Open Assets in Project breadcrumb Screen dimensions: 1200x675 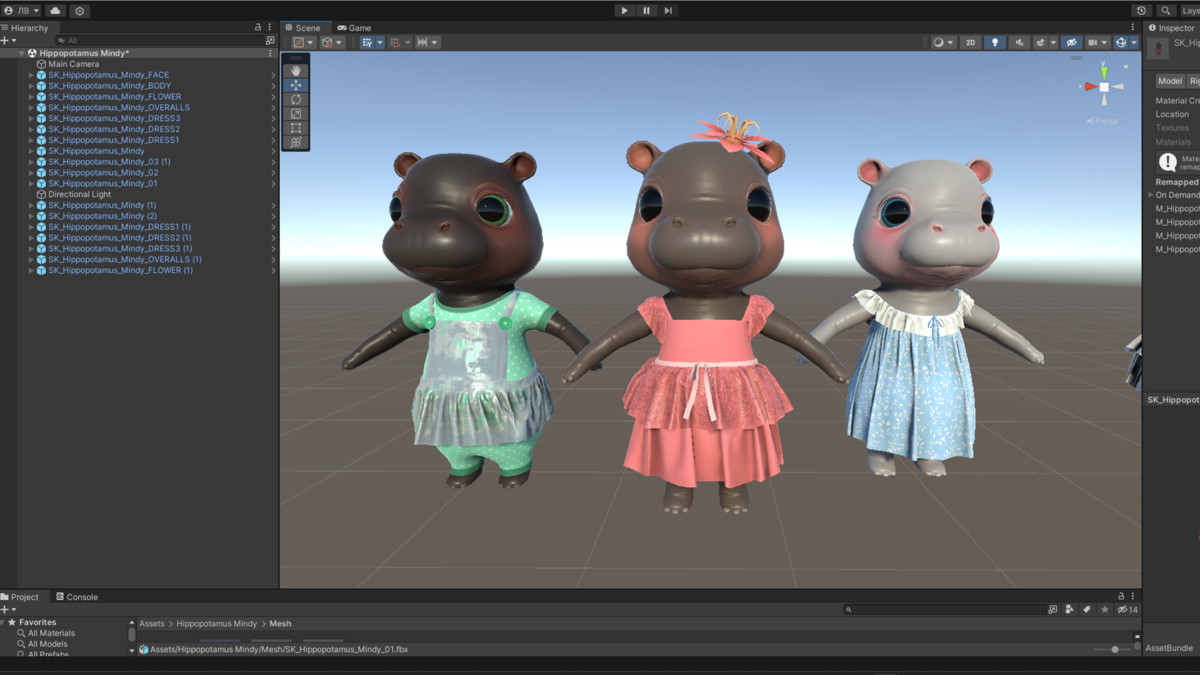(152, 624)
